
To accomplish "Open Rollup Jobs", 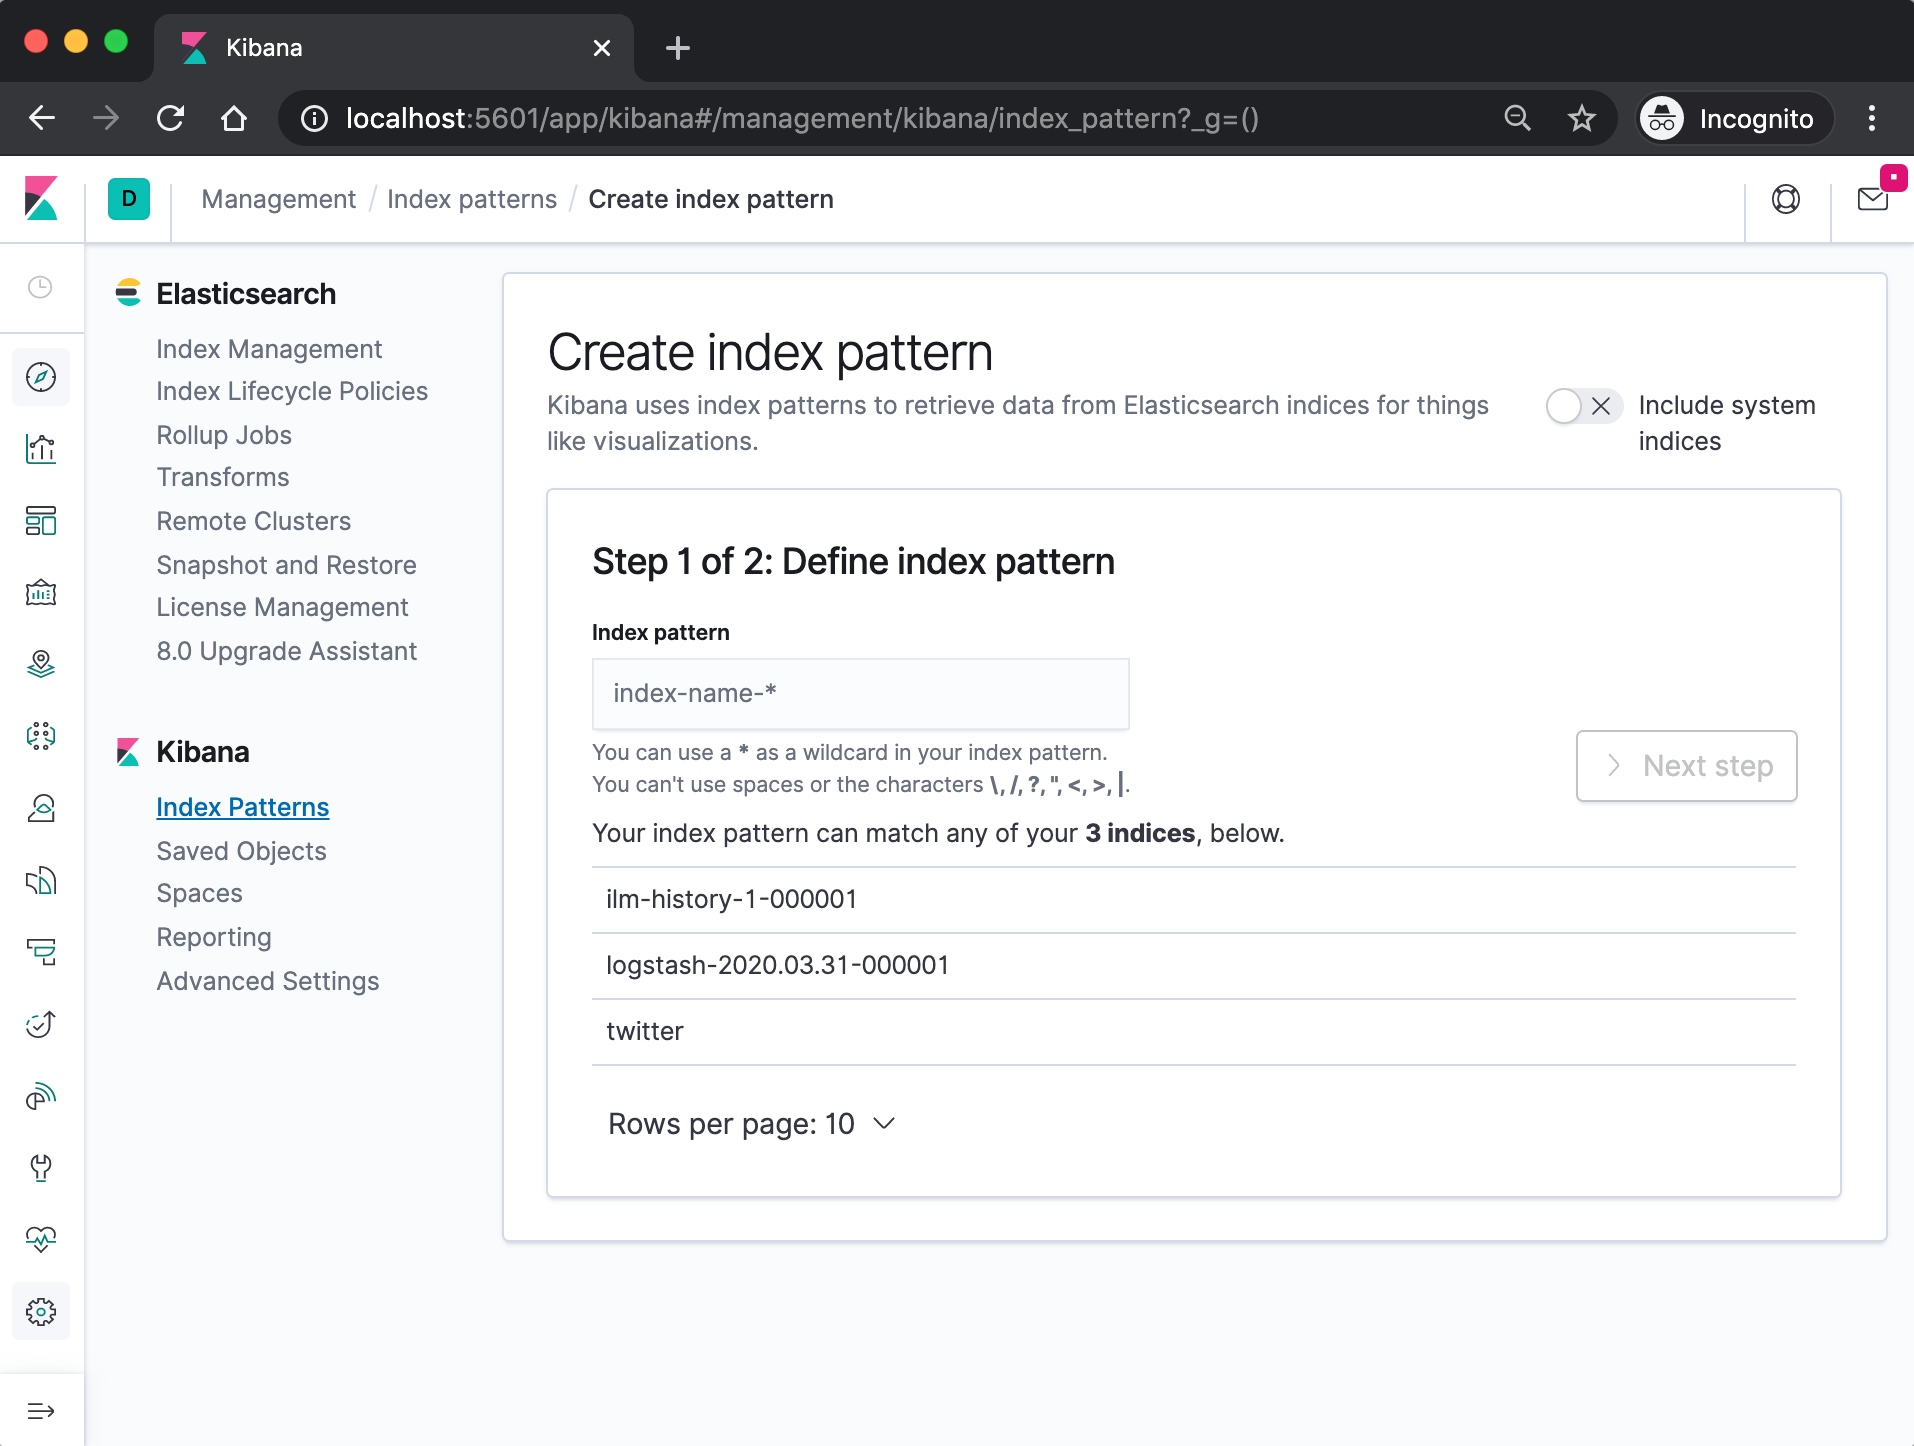I will [x=224, y=435].
